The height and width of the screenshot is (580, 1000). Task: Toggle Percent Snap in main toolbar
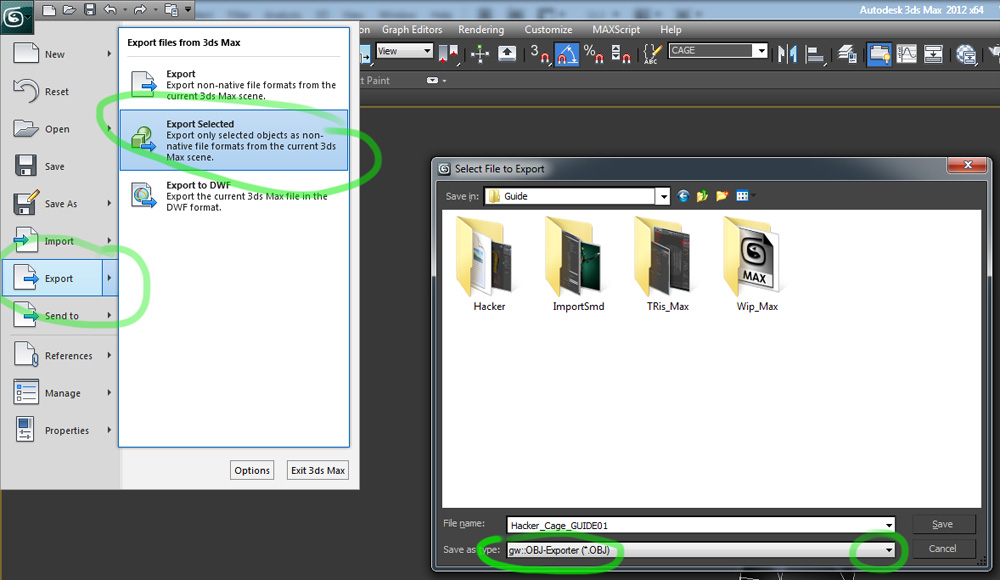click(594, 54)
